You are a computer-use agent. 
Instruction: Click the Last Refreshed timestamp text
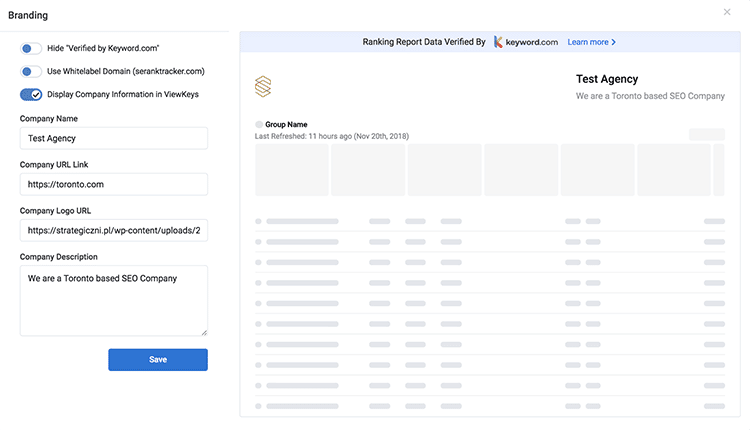tap(331, 136)
